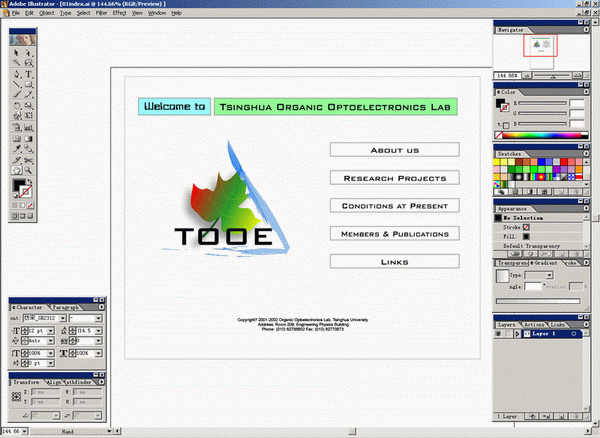The width and height of the screenshot is (600, 438).
Task: Switch to the Paragraph tab
Action: coord(64,307)
